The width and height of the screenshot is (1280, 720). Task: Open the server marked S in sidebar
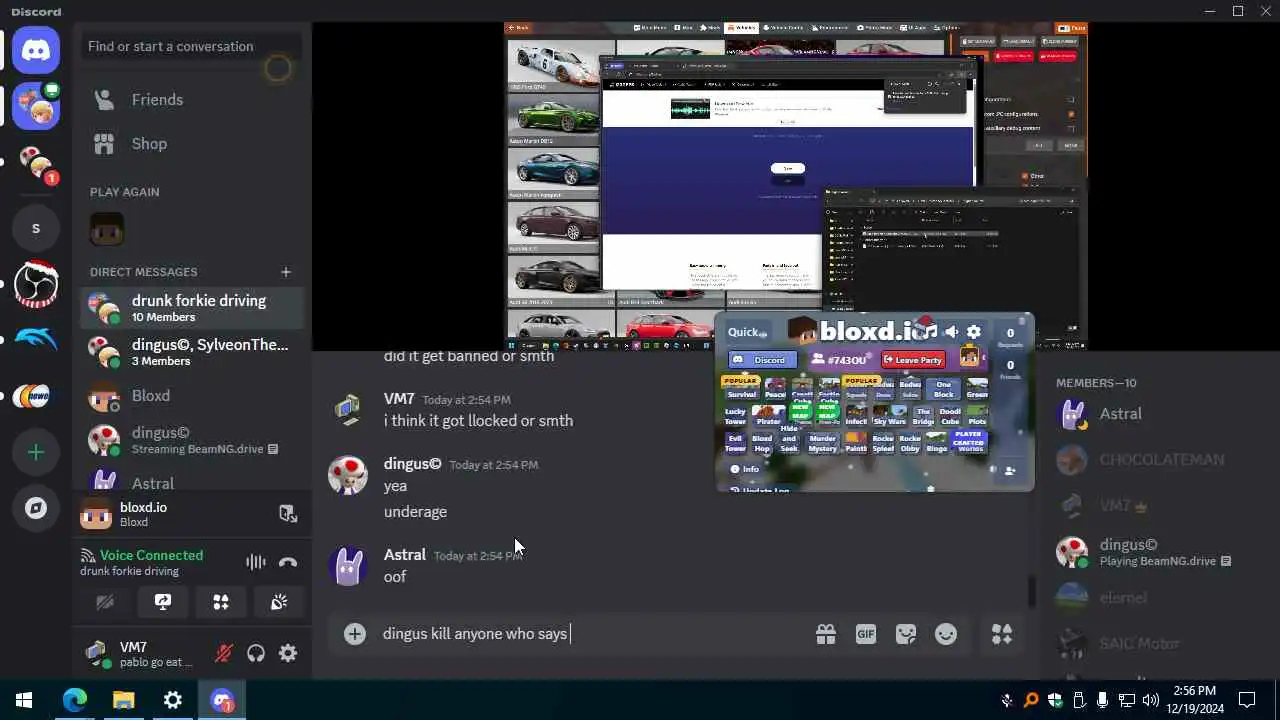(36, 228)
